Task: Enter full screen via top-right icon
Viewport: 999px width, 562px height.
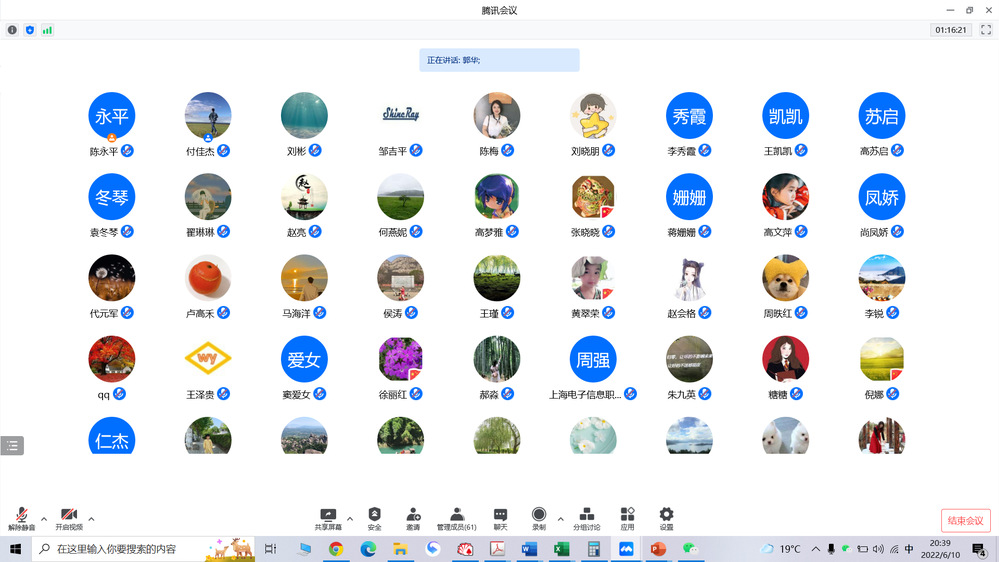Action: (985, 30)
